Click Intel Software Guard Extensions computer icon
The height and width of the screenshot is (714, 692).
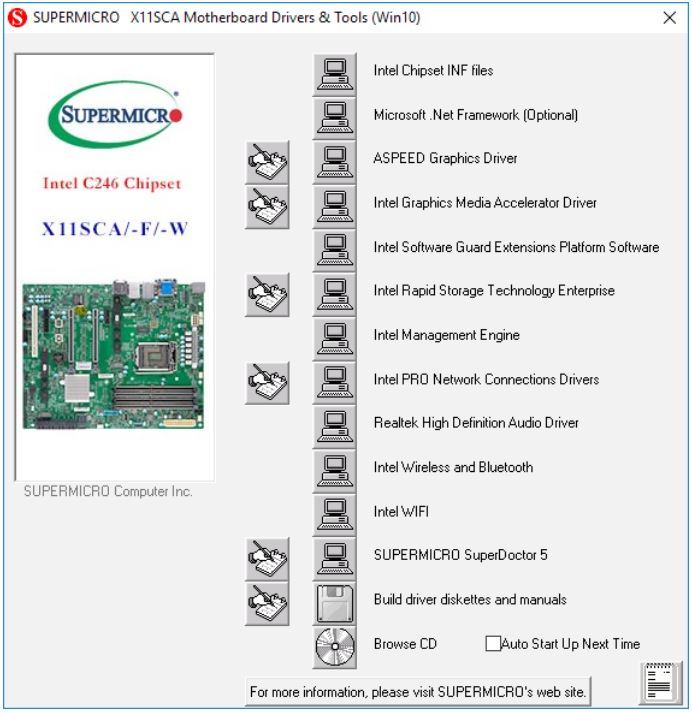click(335, 251)
